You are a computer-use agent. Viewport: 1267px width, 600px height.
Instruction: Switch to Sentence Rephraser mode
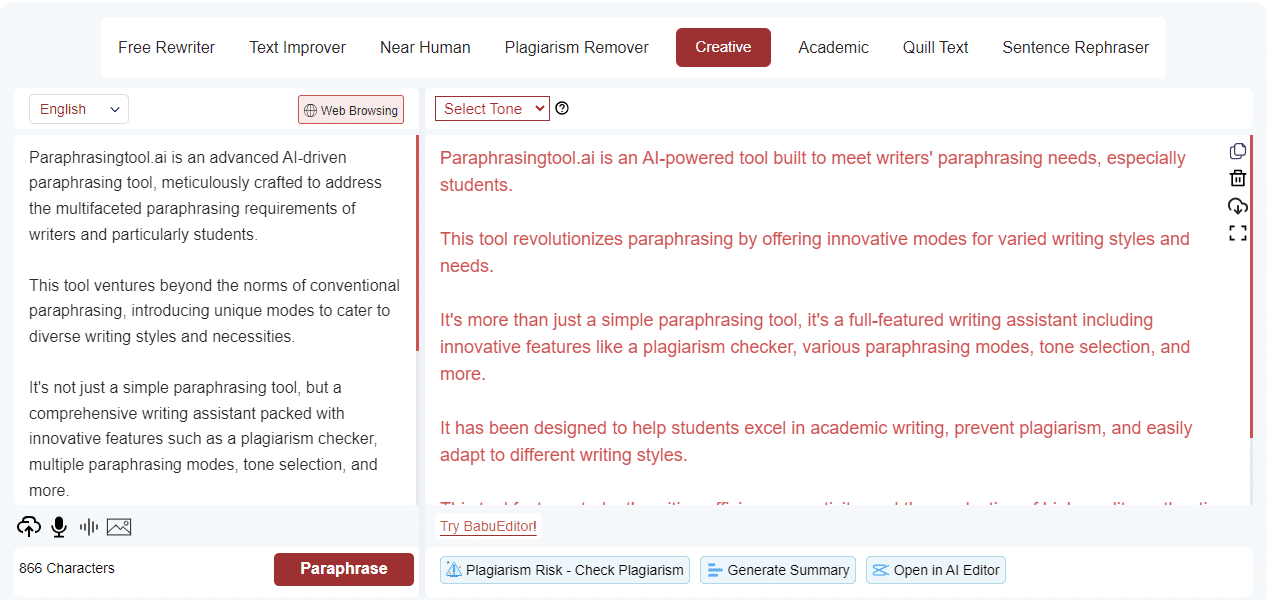pyautogui.click(x=1075, y=47)
